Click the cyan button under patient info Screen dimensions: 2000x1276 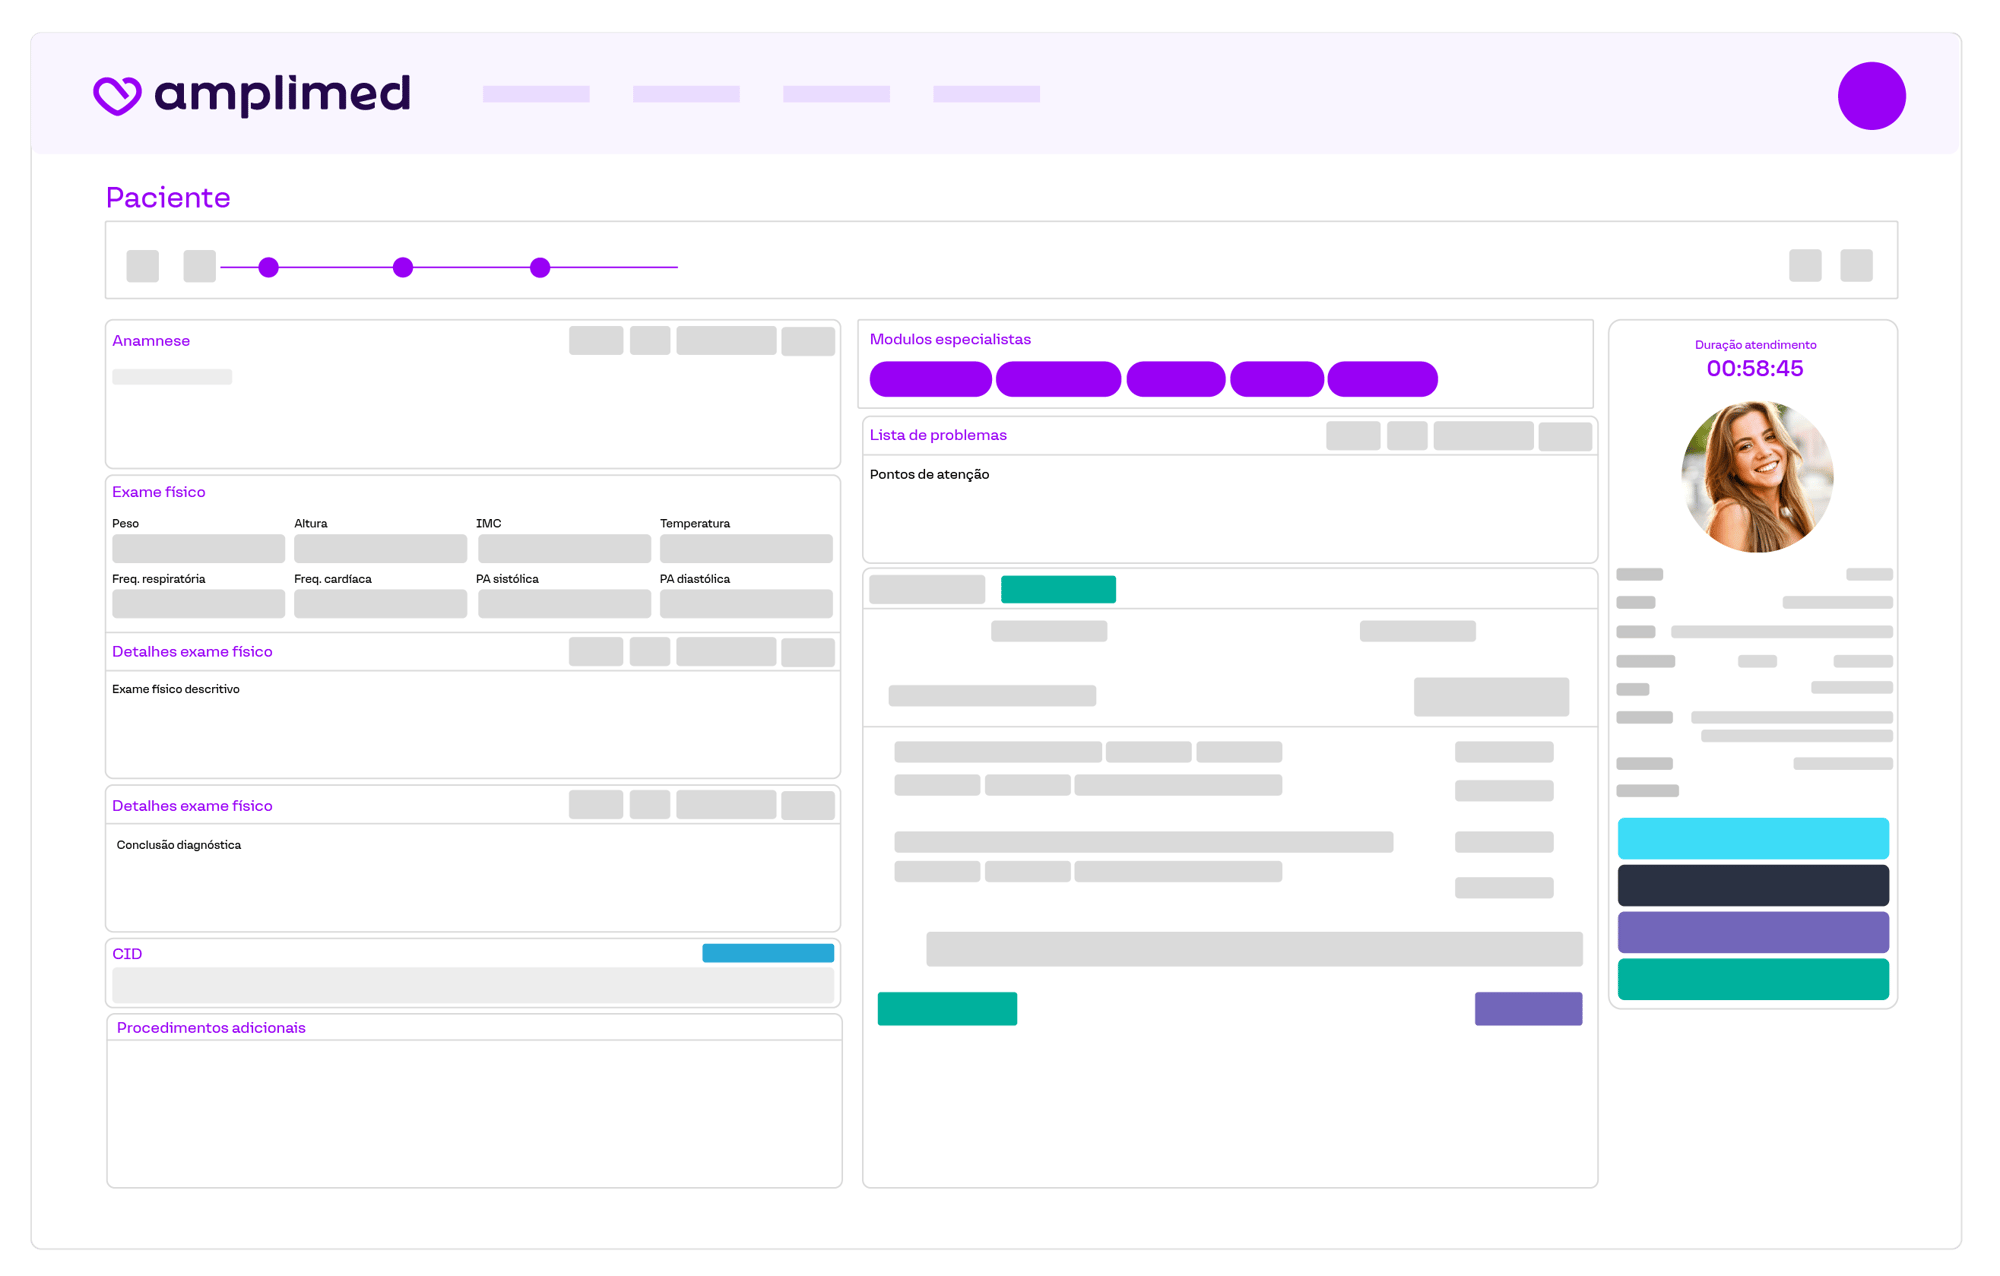click(1753, 838)
